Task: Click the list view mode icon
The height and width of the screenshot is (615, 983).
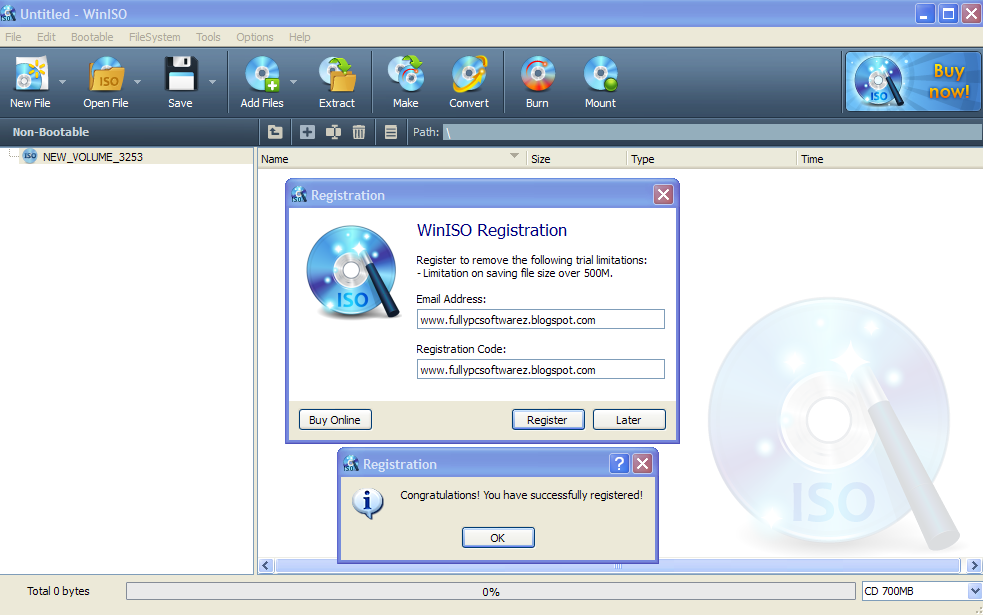Action: pyautogui.click(x=391, y=132)
